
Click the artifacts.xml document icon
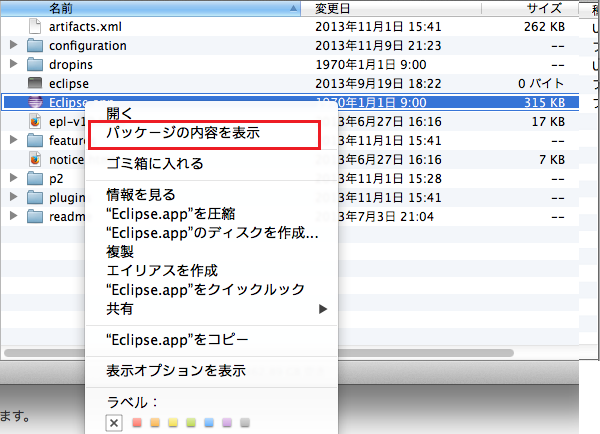pyautogui.click(x=35, y=26)
